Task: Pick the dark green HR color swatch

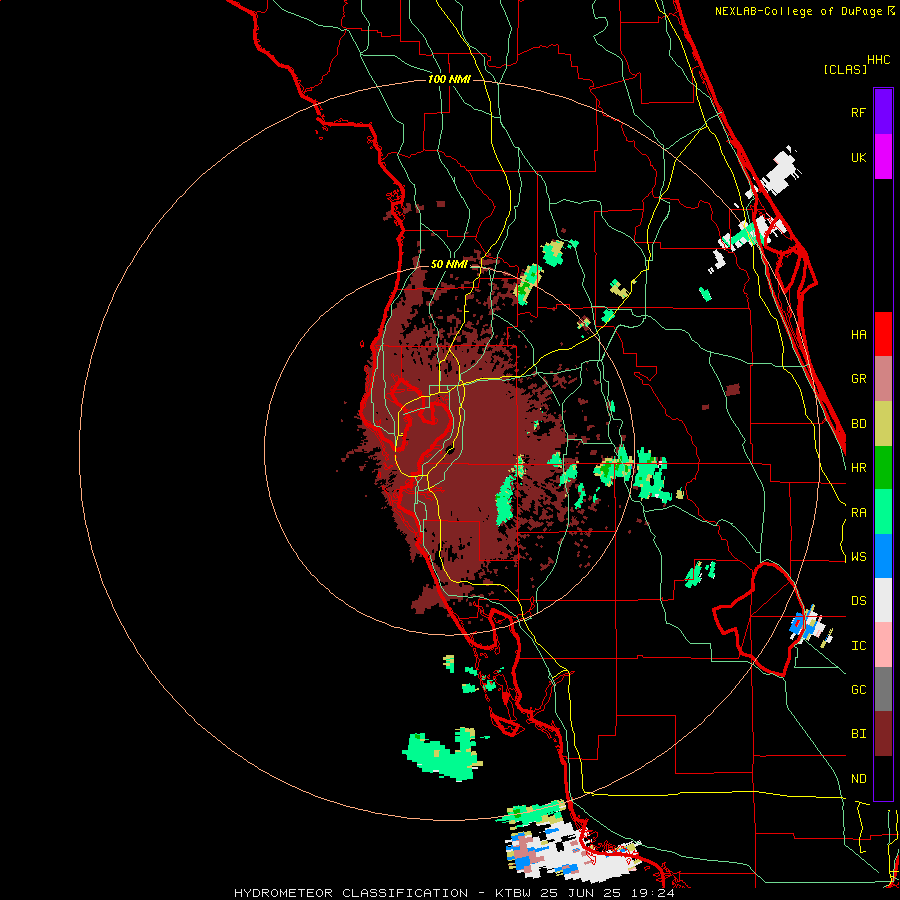Action: pos(883,468)
